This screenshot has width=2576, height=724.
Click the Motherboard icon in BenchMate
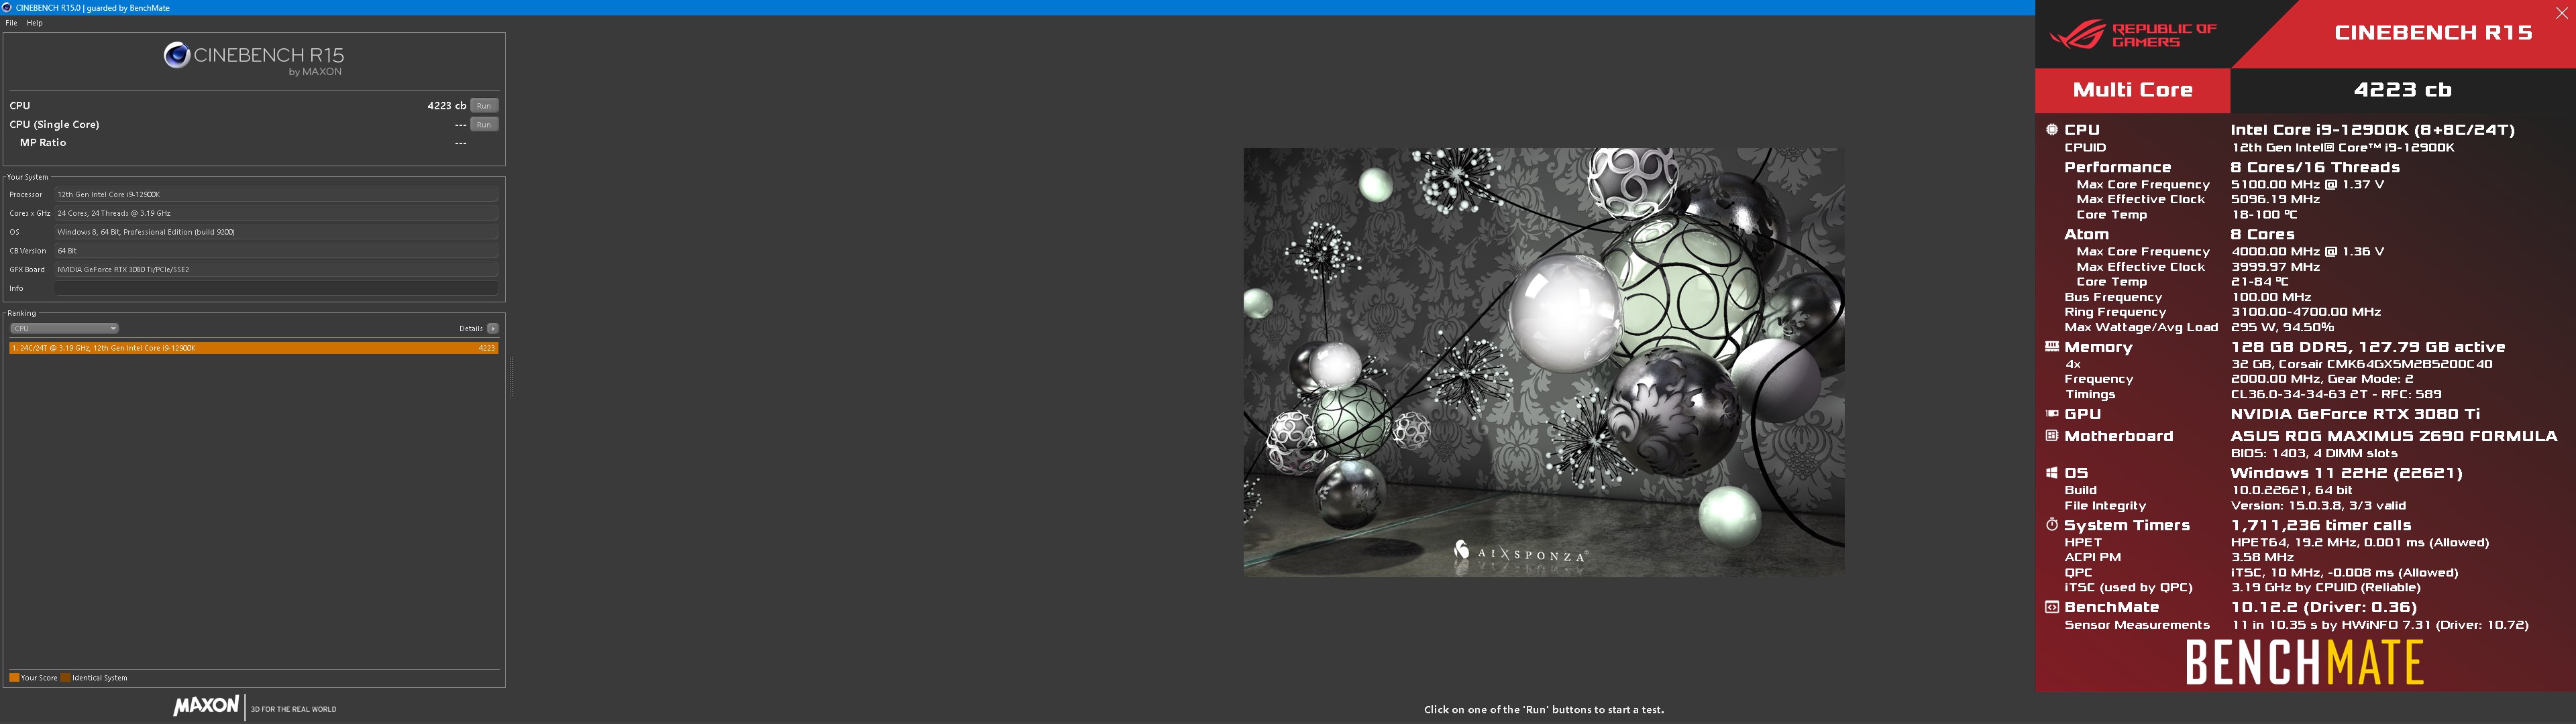click(2051, 436)
